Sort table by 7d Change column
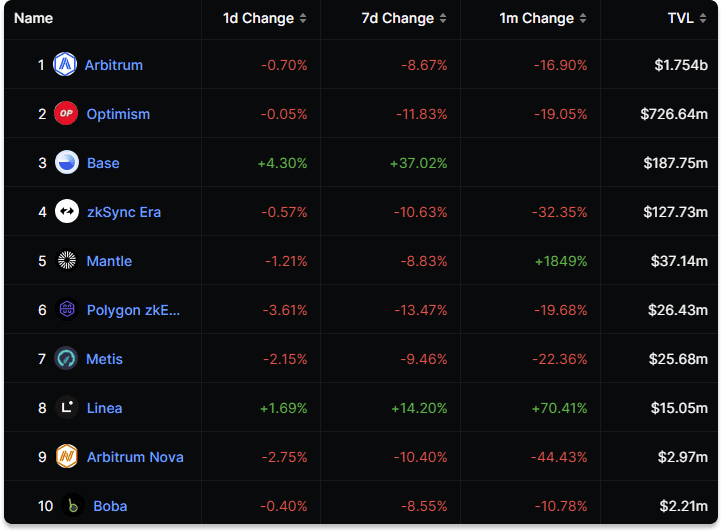The image size is (722, 532). click(x=400, y=18)
